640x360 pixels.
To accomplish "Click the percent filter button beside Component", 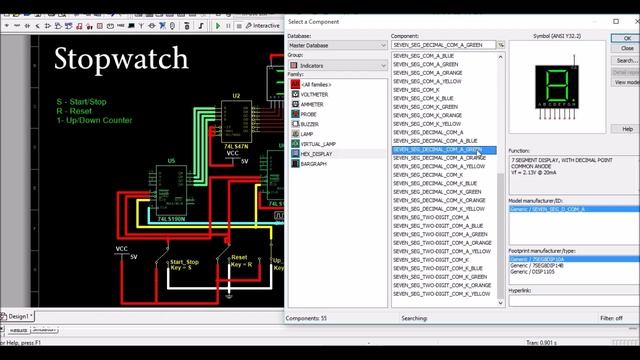I will pos(500,45).
